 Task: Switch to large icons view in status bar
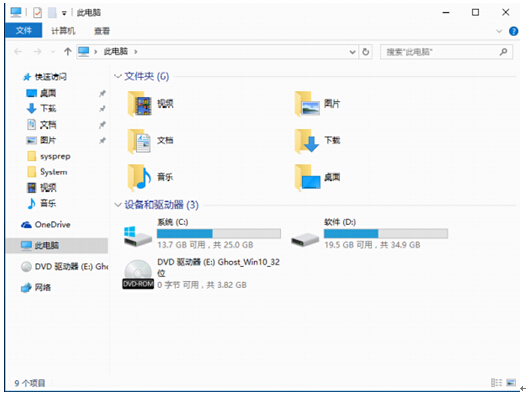click(511, 383)
